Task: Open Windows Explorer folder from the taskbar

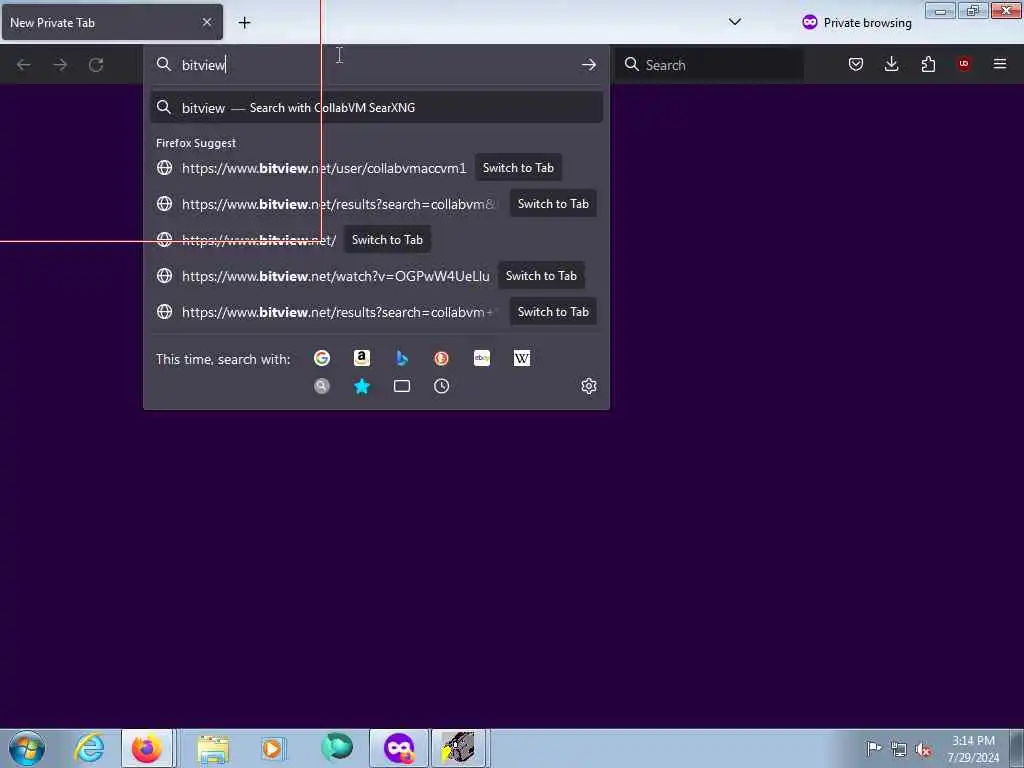Action: [x=214, y=748]
